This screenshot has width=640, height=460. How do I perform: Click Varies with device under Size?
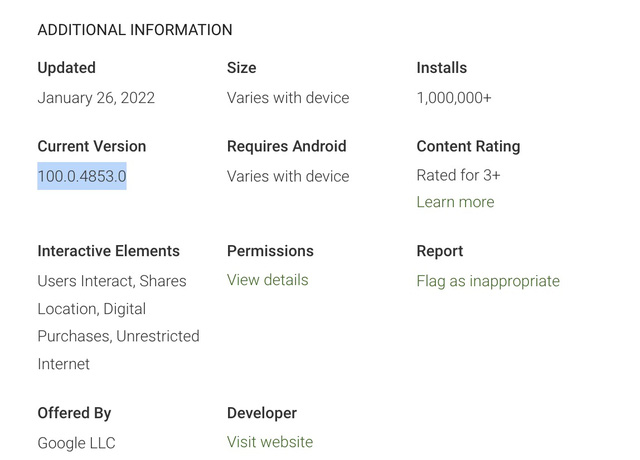[288, 98]
